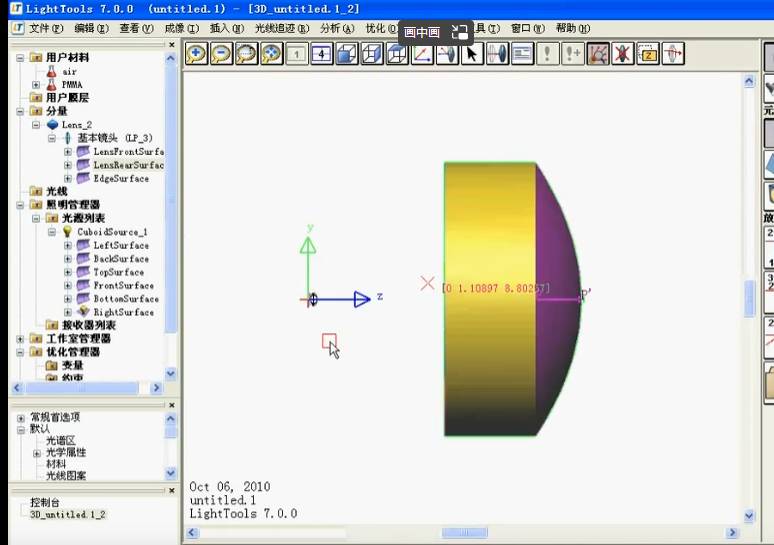Click the zoom fit-all icon
Image resolution: width=774 pixels, height=545 pixels.
coord(272,54)
